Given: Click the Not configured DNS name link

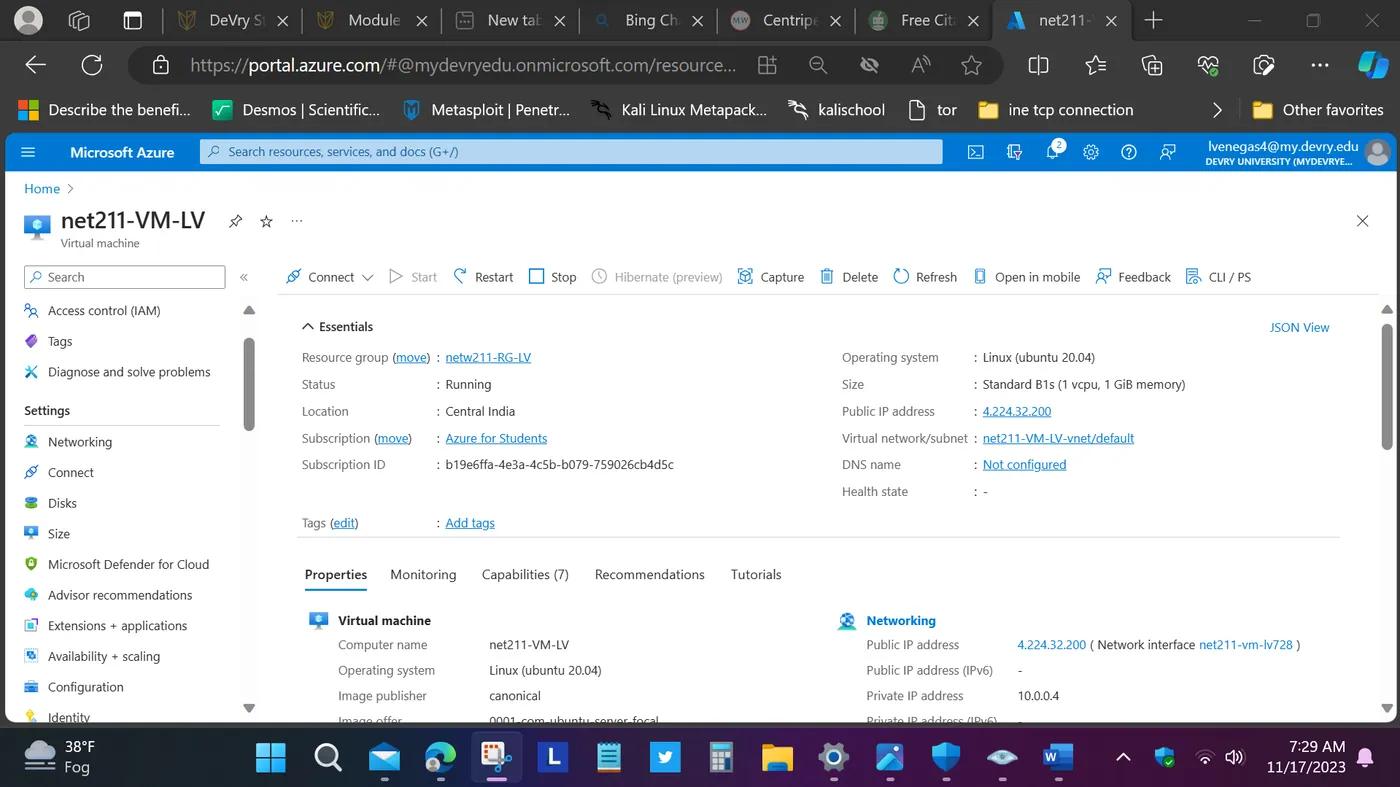Looking at the screenshot, I should (x=1024, y=465).
